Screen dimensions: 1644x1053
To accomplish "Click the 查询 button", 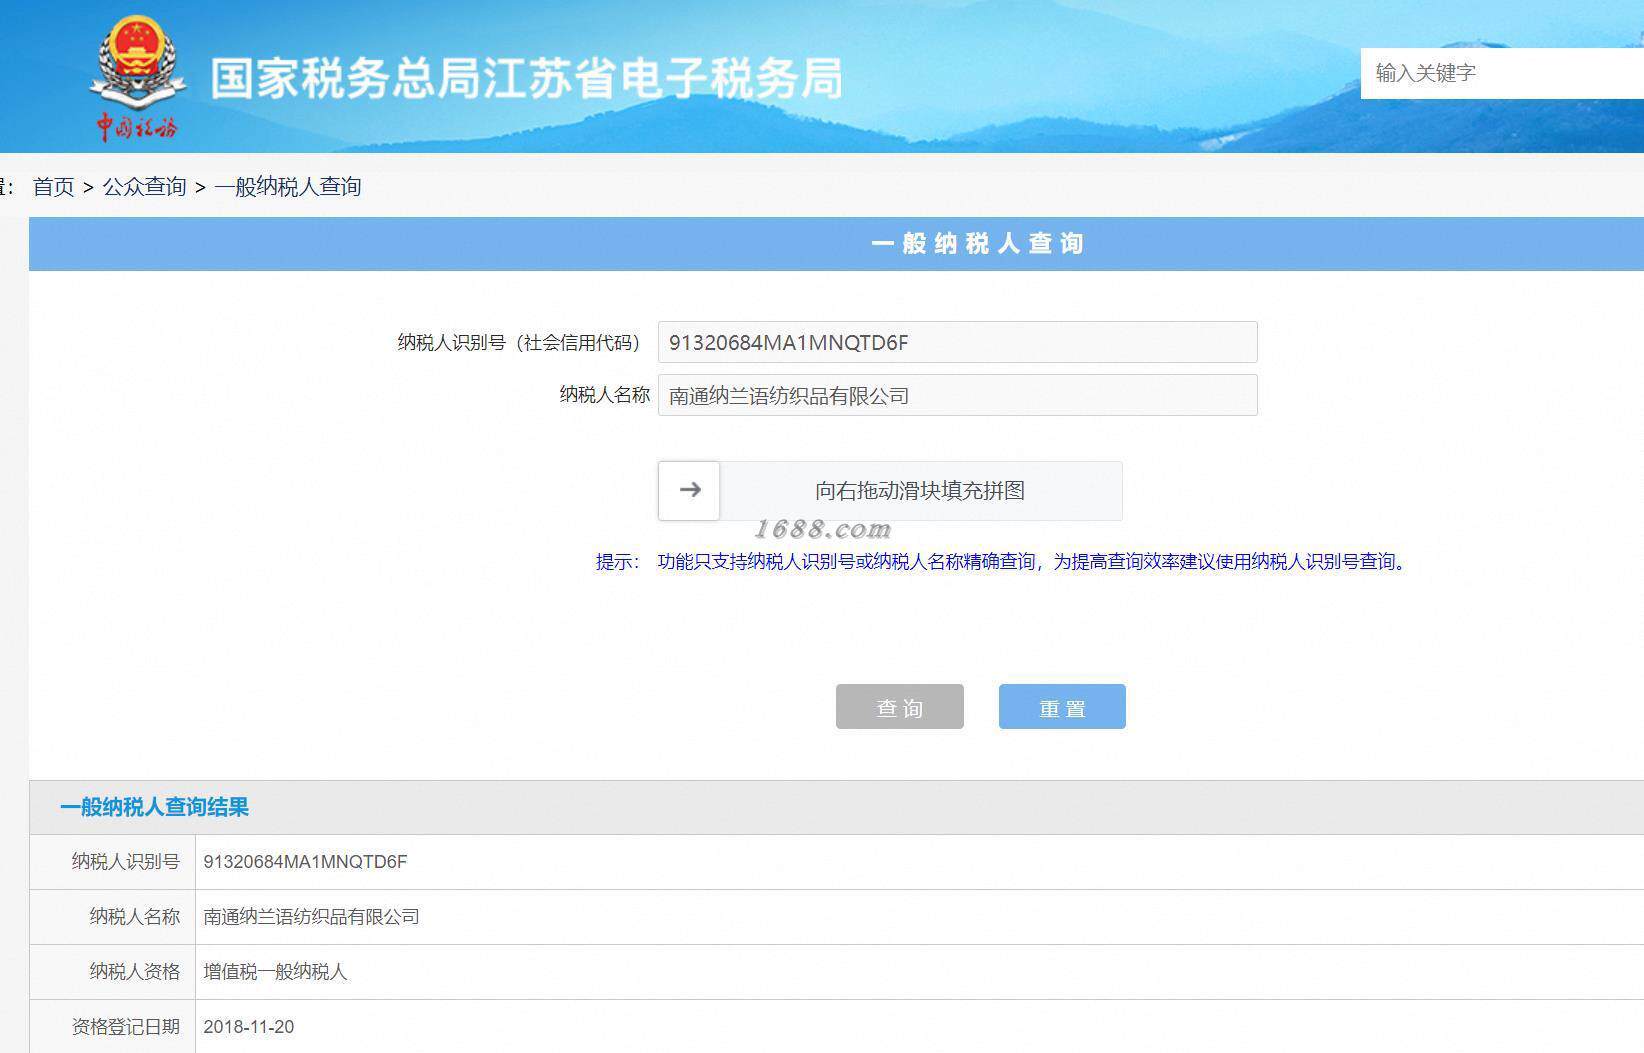I will [900, 707].
